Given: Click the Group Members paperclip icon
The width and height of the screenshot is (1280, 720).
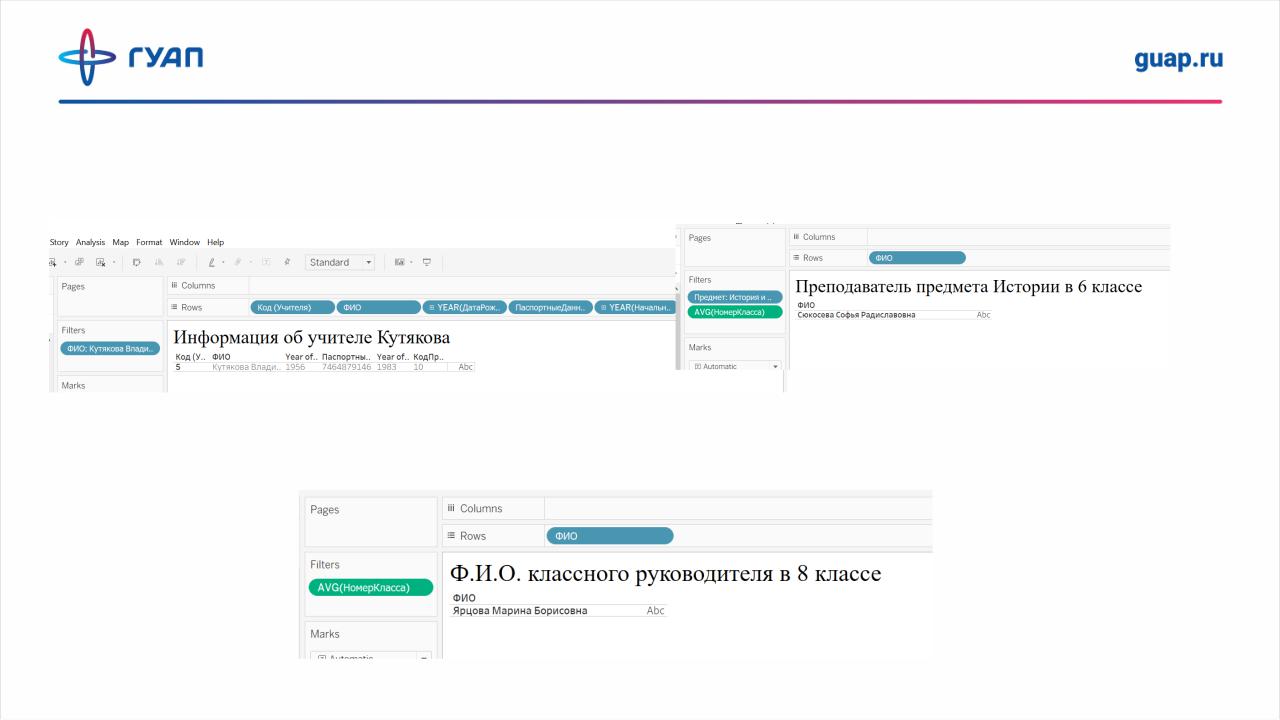Looking at the screenshot, I should [236, 262].
